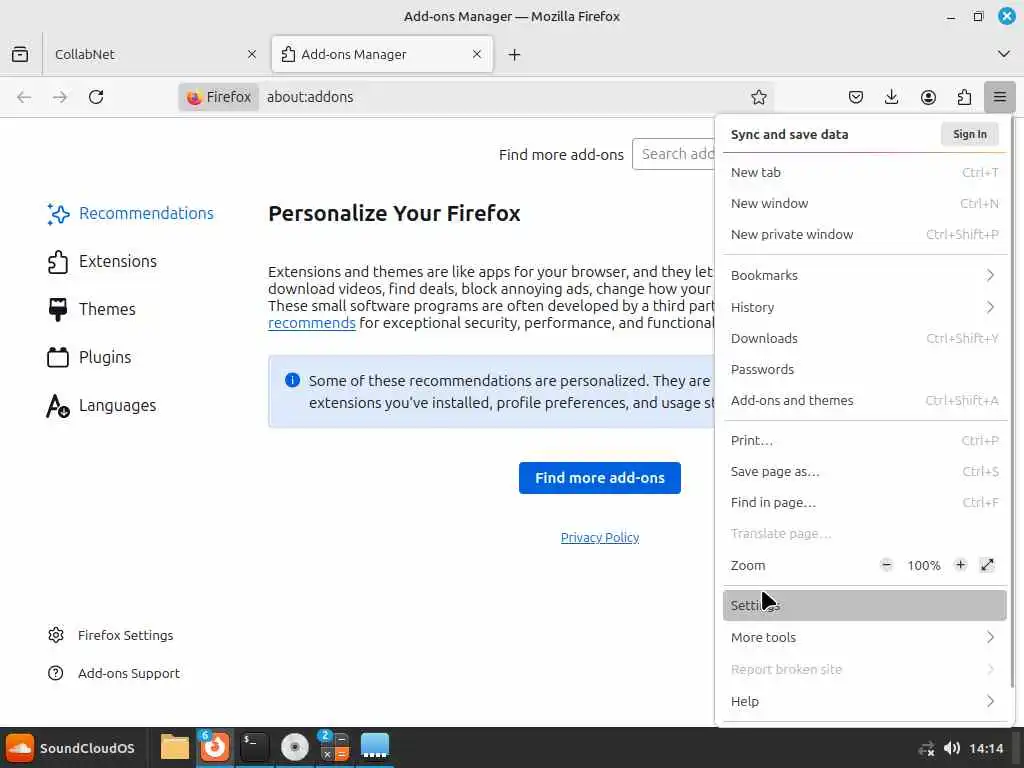Follow the recommends link
The image size is (1024, 768).
312,323
